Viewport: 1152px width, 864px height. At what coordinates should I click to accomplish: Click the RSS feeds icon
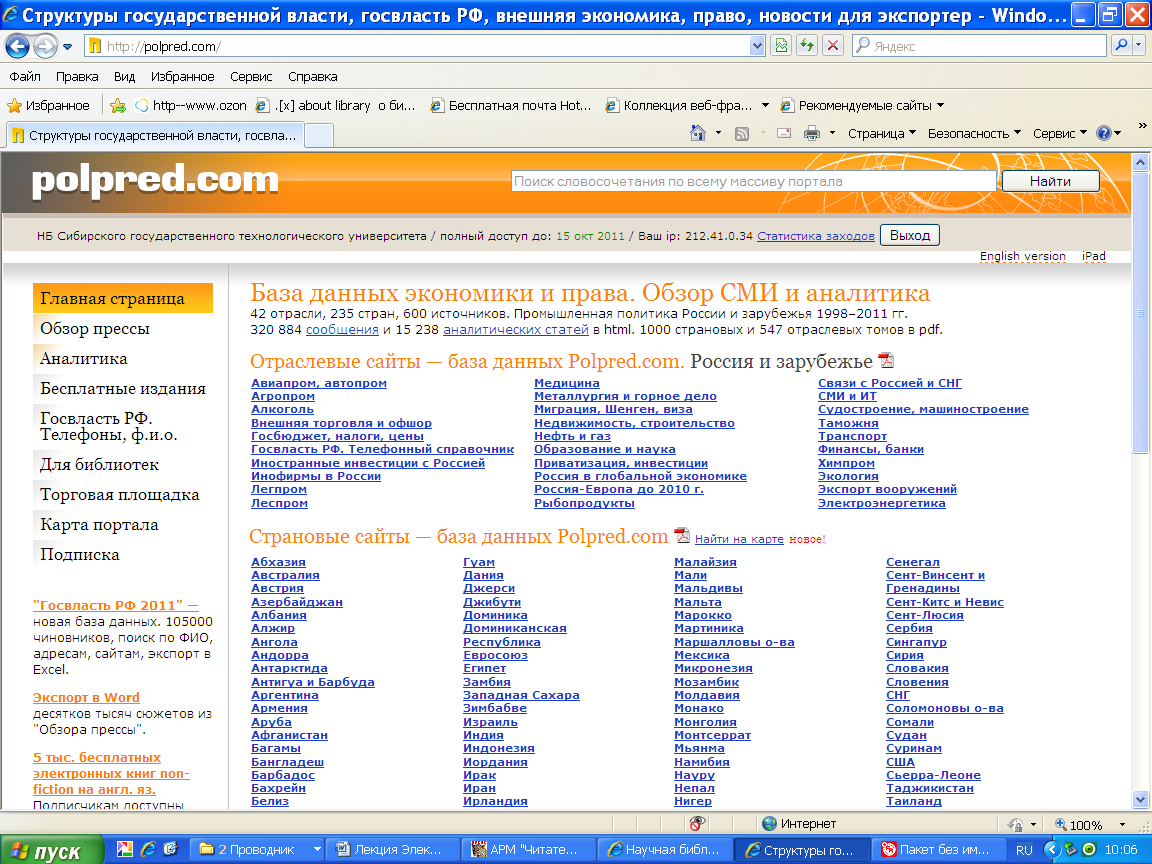742,133
